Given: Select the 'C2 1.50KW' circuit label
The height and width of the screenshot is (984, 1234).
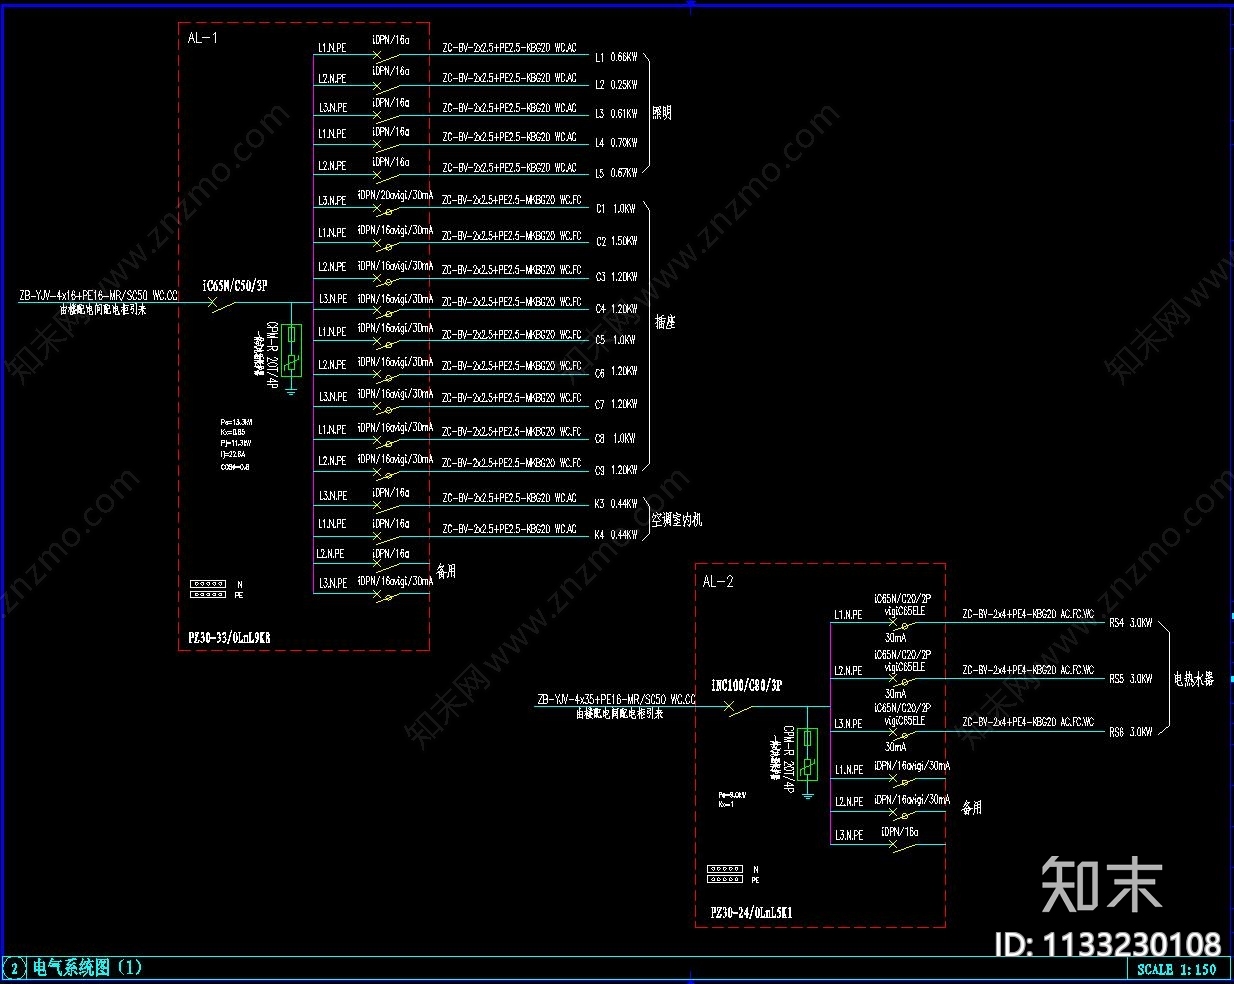Looking at the screenshot, I should pos(616,241).
